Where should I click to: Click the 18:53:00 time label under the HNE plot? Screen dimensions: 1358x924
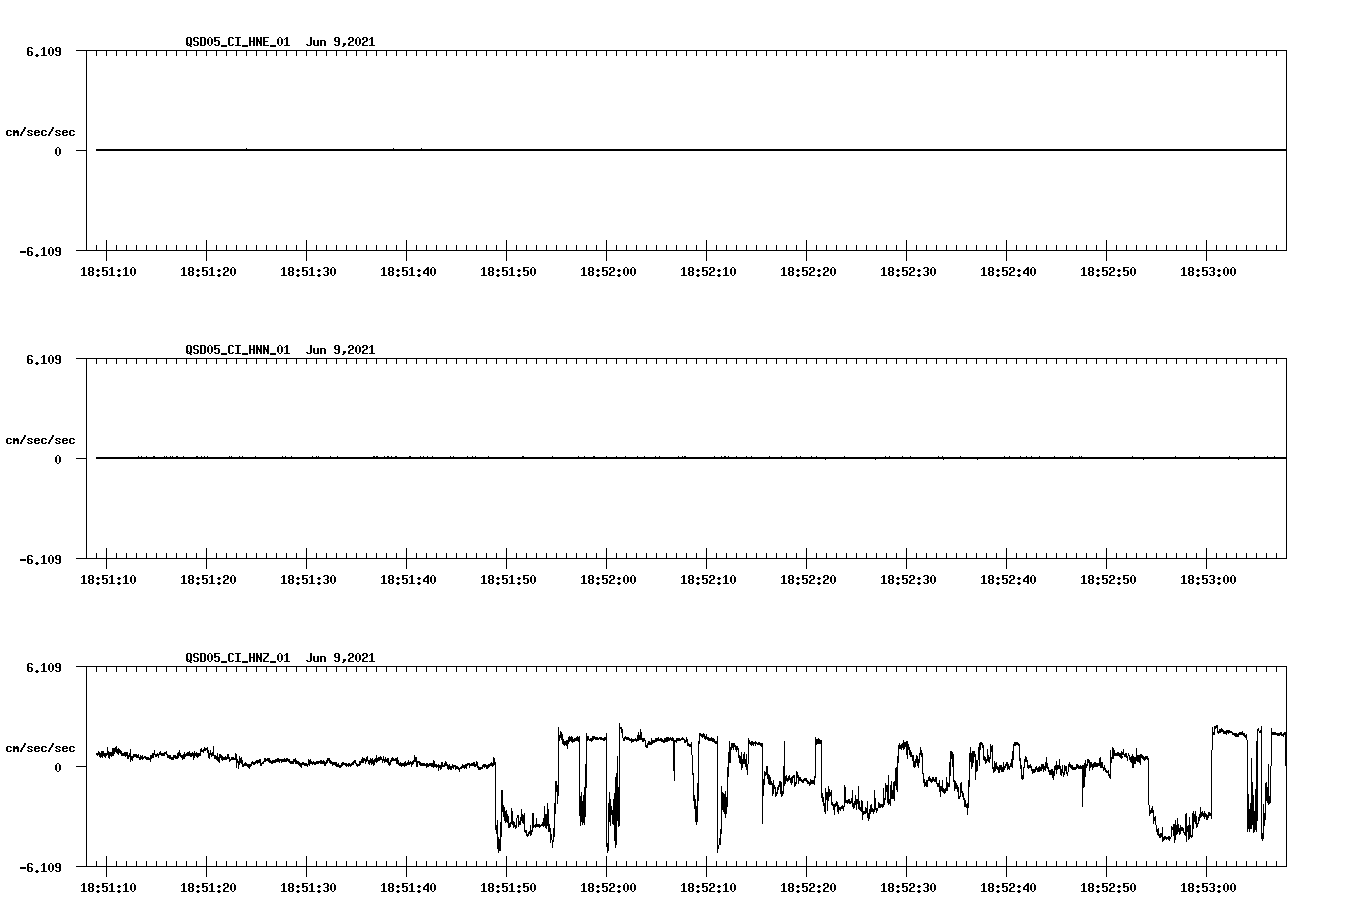pyautogui.click(x=1208, y=272)
